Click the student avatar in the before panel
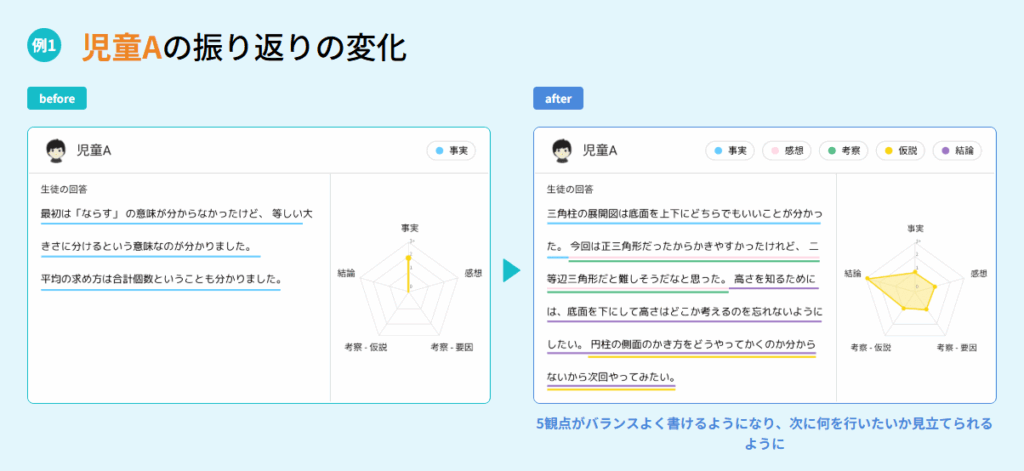This screenshot has width=1024, height=471. click(x=56, y=151)
